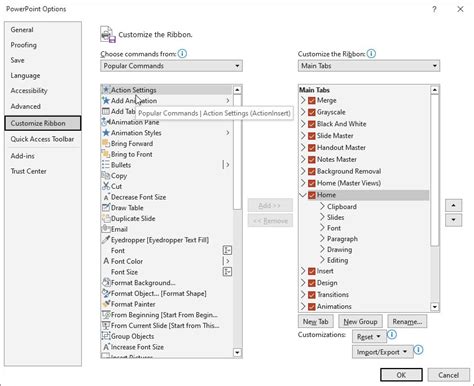
Task: Click the Cut scissors icon
Action: point(106,186)
